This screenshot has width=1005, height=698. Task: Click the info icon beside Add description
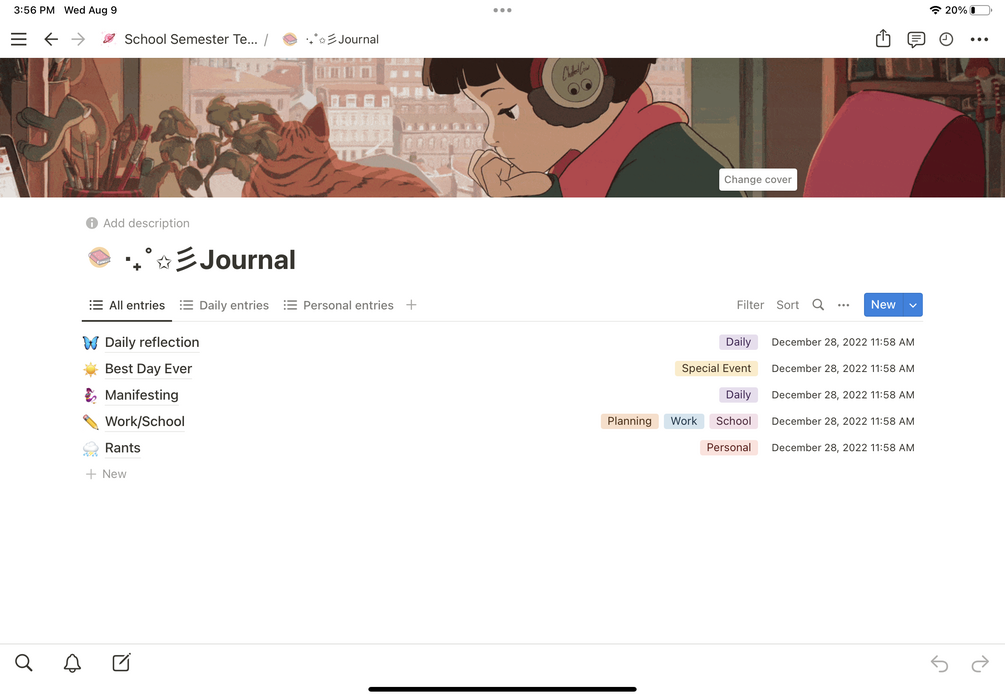[x=92, y=223]
